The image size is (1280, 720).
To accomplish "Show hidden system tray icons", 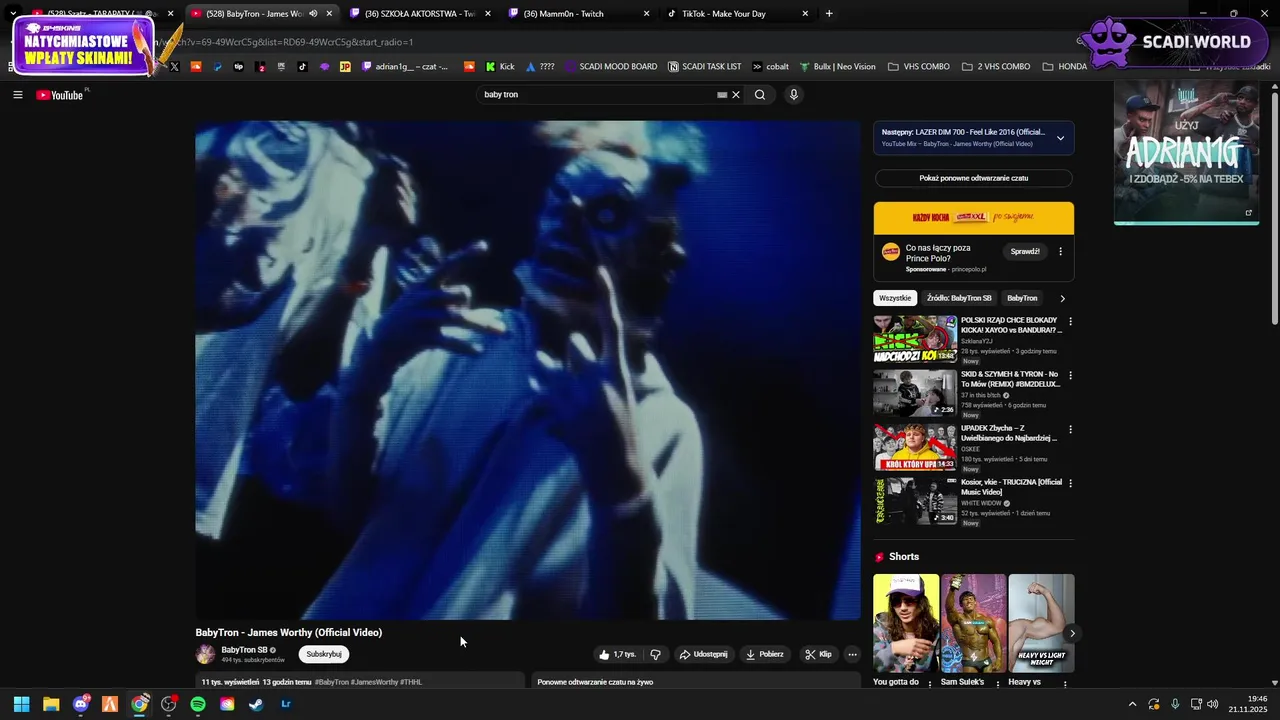I will (x=1132, y=704).
